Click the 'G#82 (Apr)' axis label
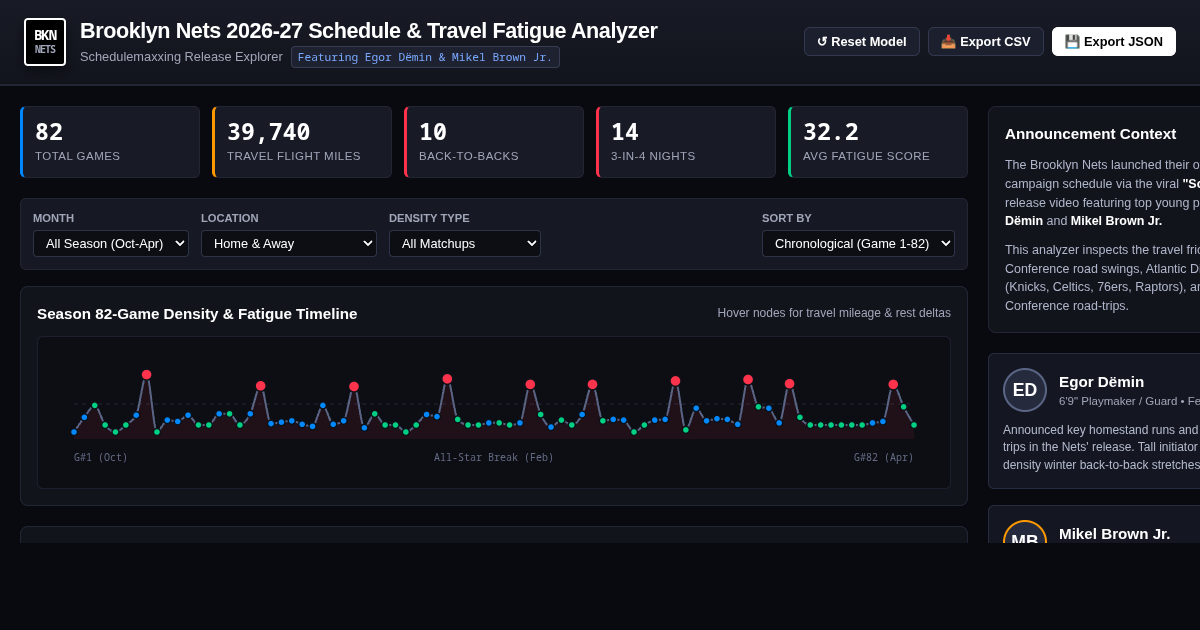This screenshot has width=1200, height=630. coord(884,458)
